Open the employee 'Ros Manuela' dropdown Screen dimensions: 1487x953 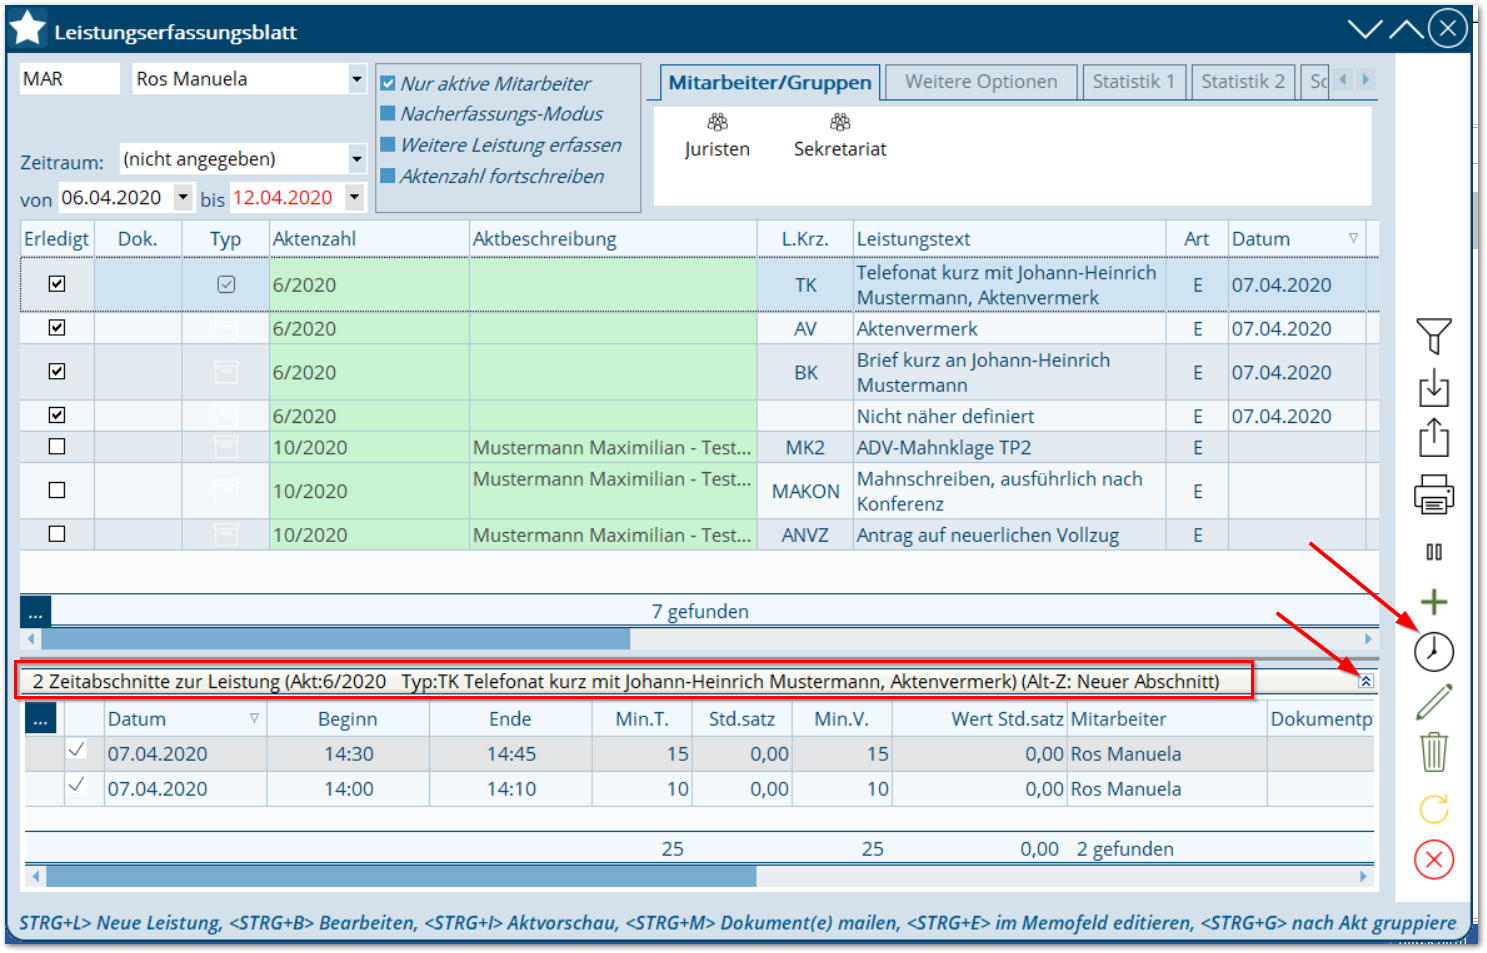(357, 78)
